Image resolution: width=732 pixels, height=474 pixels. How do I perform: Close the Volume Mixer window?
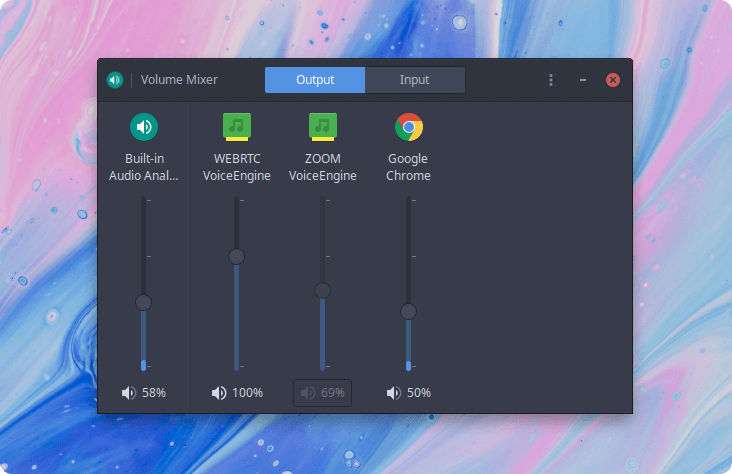coord(613,80)
